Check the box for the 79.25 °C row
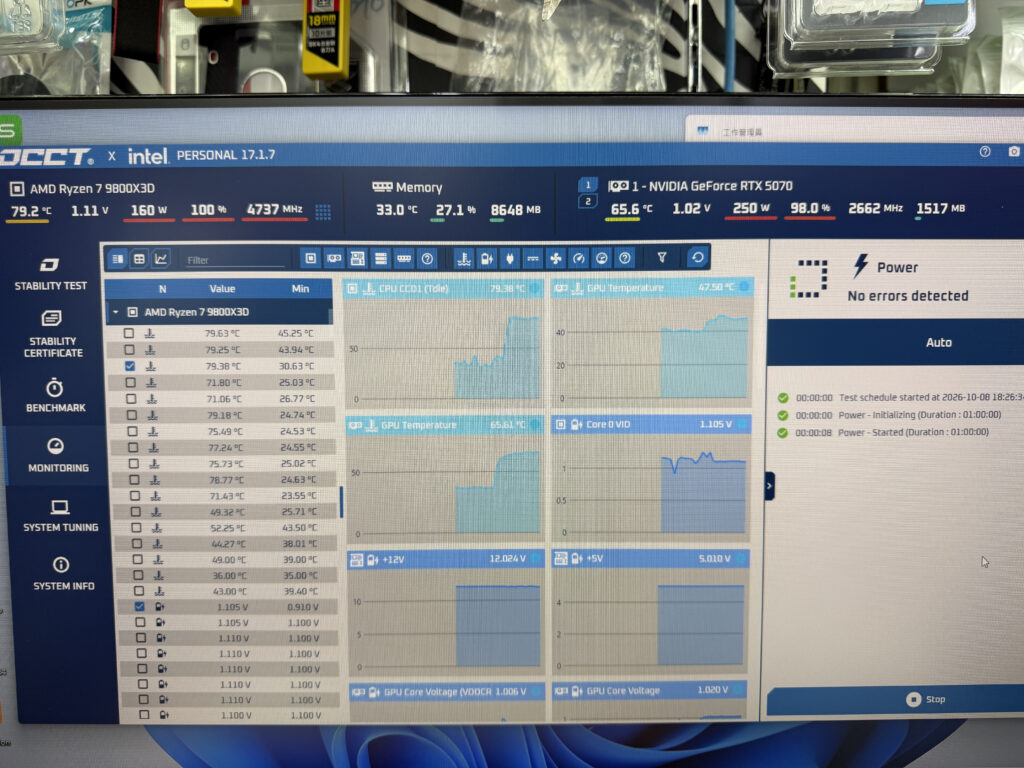Image resolution: width=1024 pixels, height=768 pixels. click(129, 349)
